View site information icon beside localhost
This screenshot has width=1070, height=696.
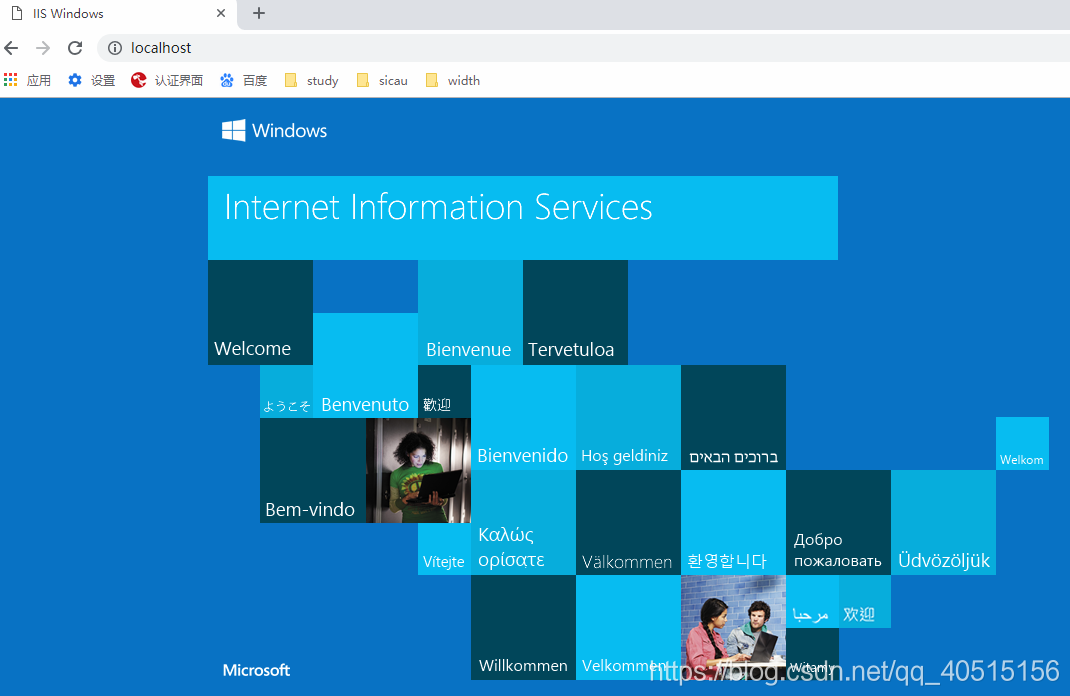(115, 48)
